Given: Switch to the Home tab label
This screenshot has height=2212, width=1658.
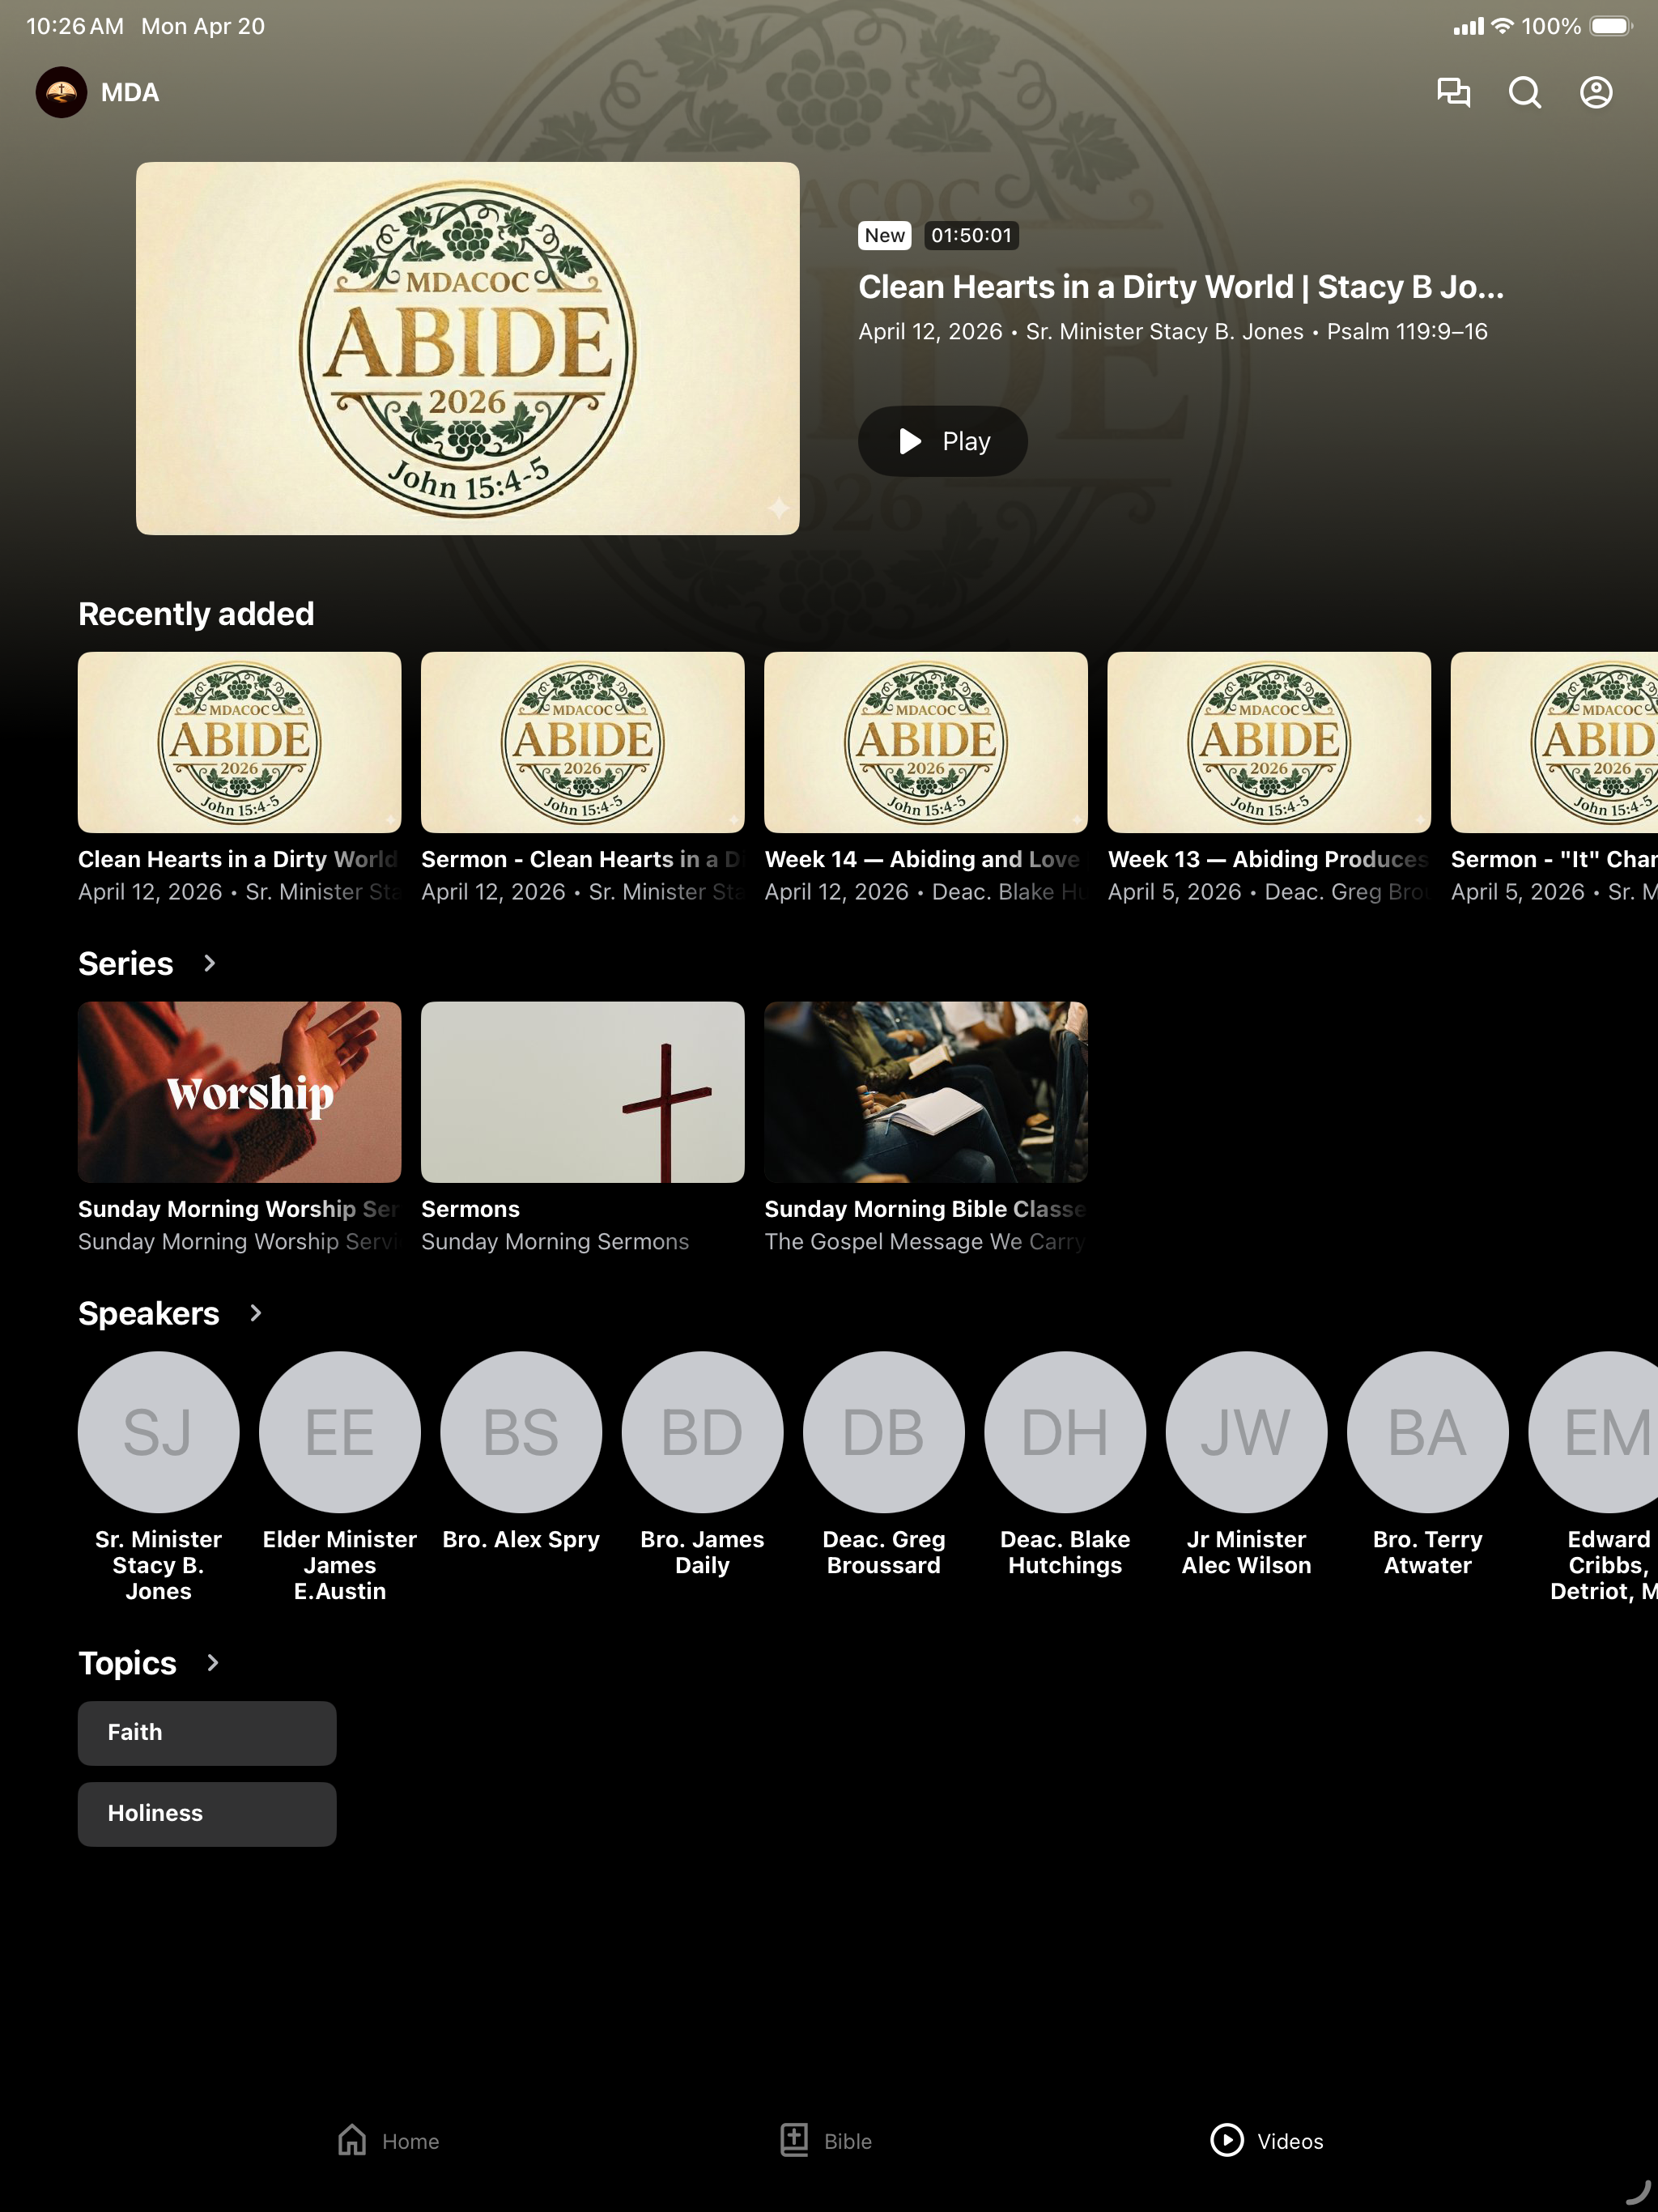Looking at the screenshot, I should 410,2141.
